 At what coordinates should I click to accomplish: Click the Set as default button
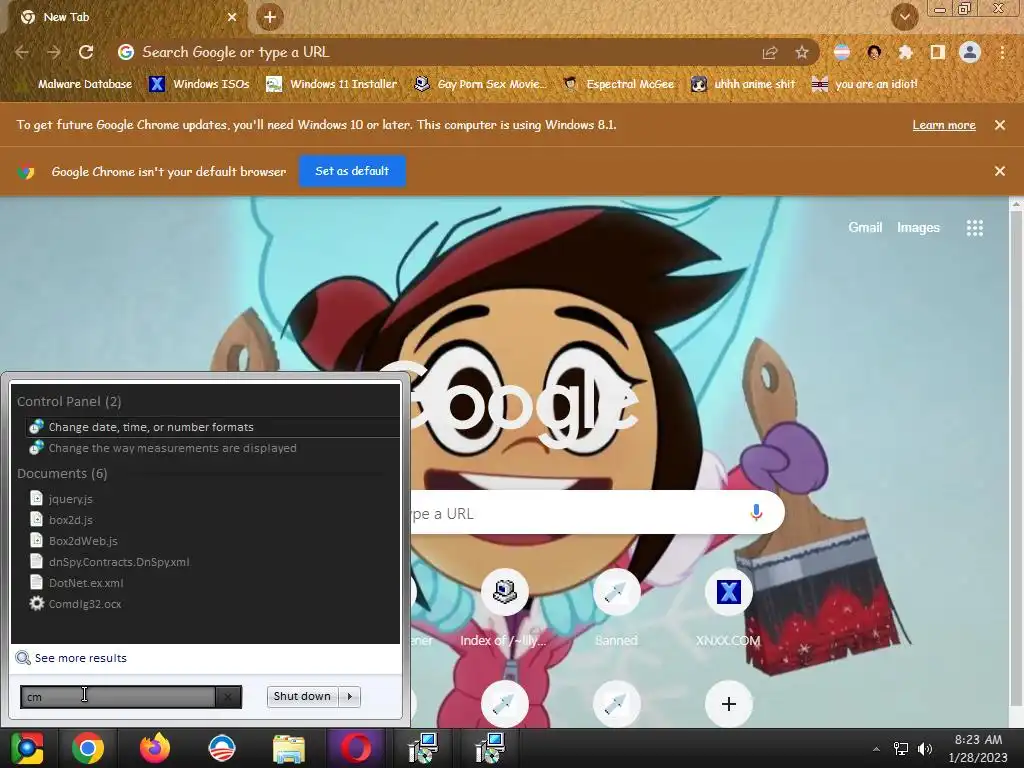point(352,171)
